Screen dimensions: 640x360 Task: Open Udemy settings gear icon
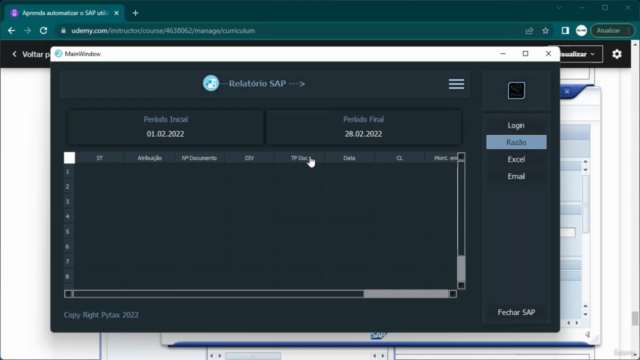[x=617, y=54]
